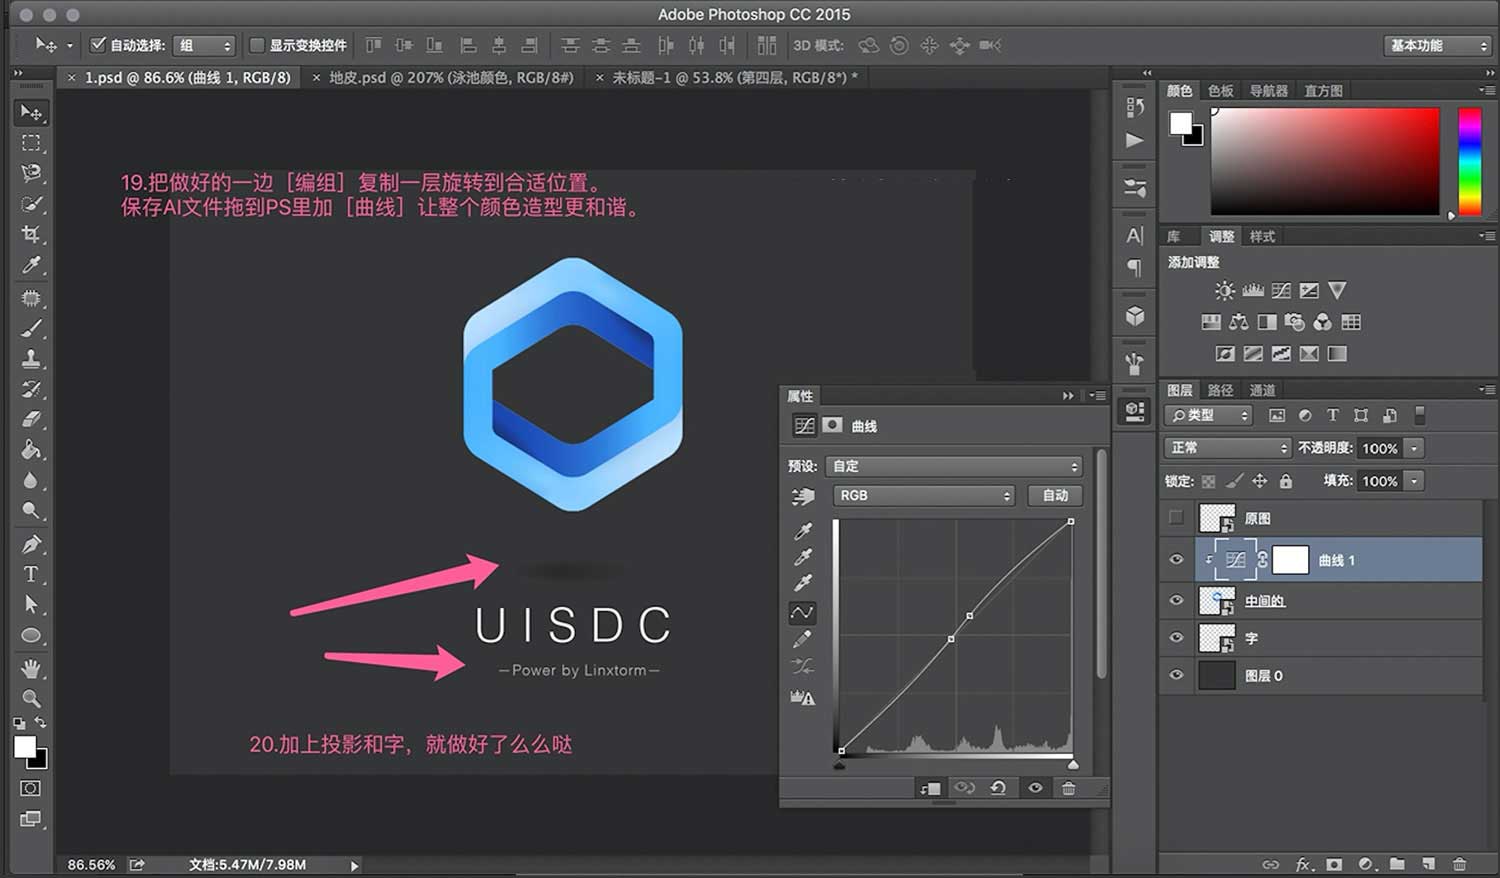This screenshot has height=878, width=1500.
Task: Open the 填充 fill dropdown arrow
Action: click(x=1414, y=481)
